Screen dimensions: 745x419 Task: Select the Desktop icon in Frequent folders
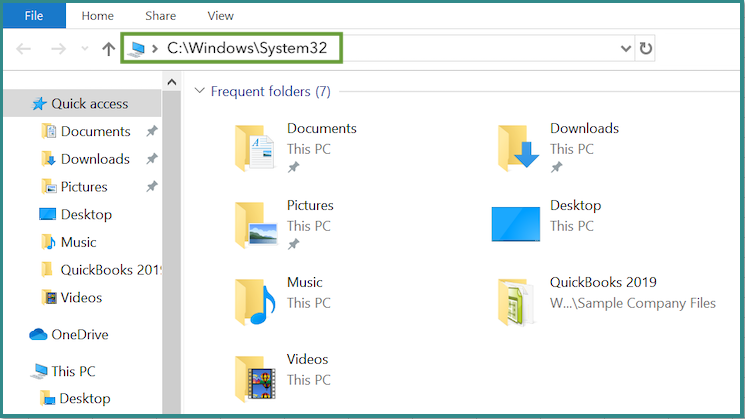516,224
